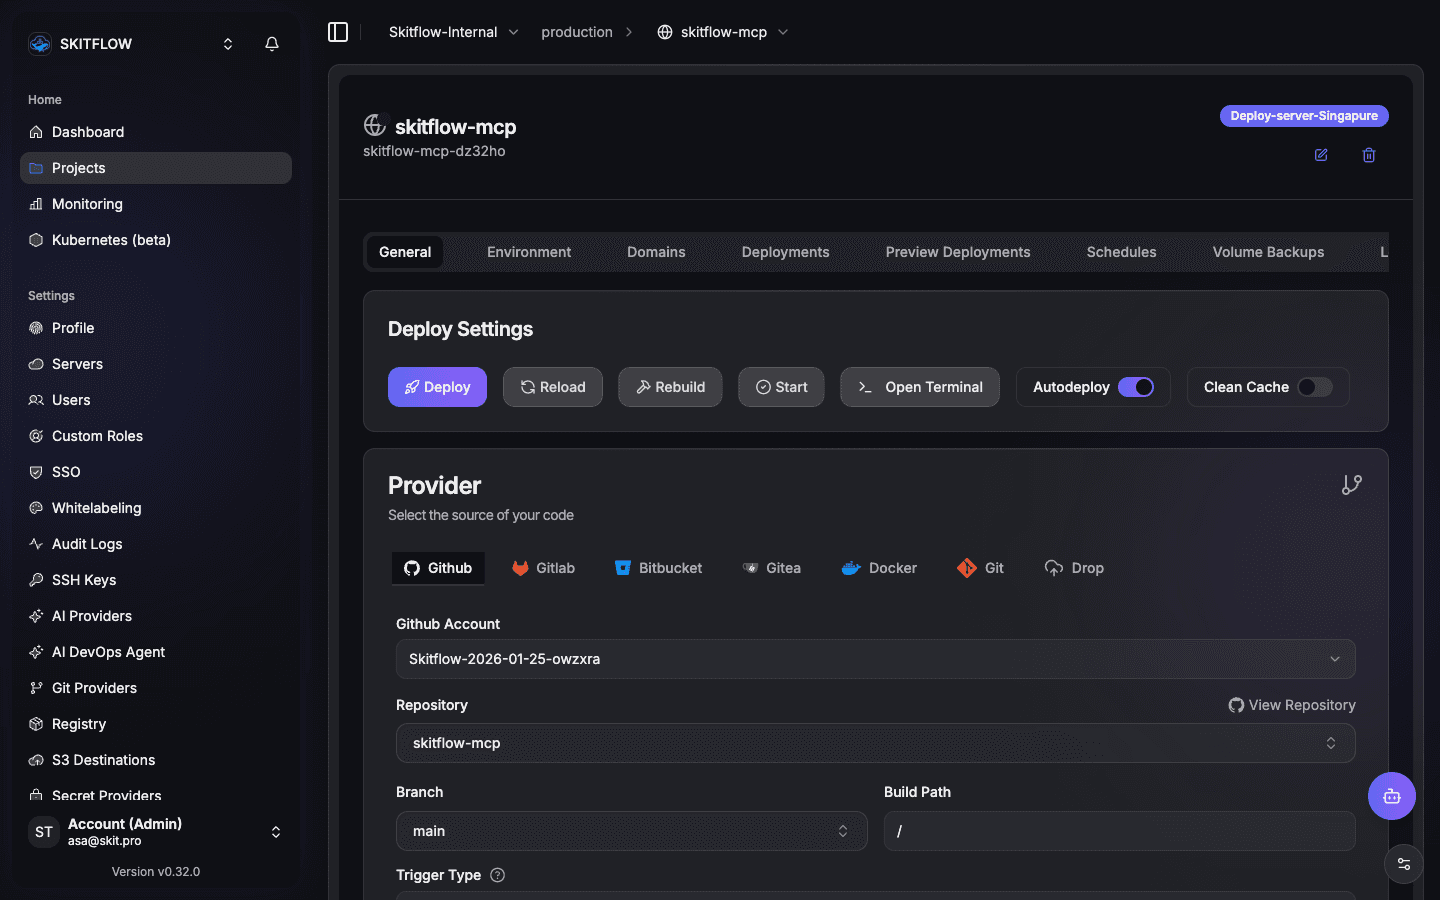Click the globe icon beside skitflow-mcp heading
Image resolution: width=1440 pixels, height=900 pixels.
click(x=375, y=125)
